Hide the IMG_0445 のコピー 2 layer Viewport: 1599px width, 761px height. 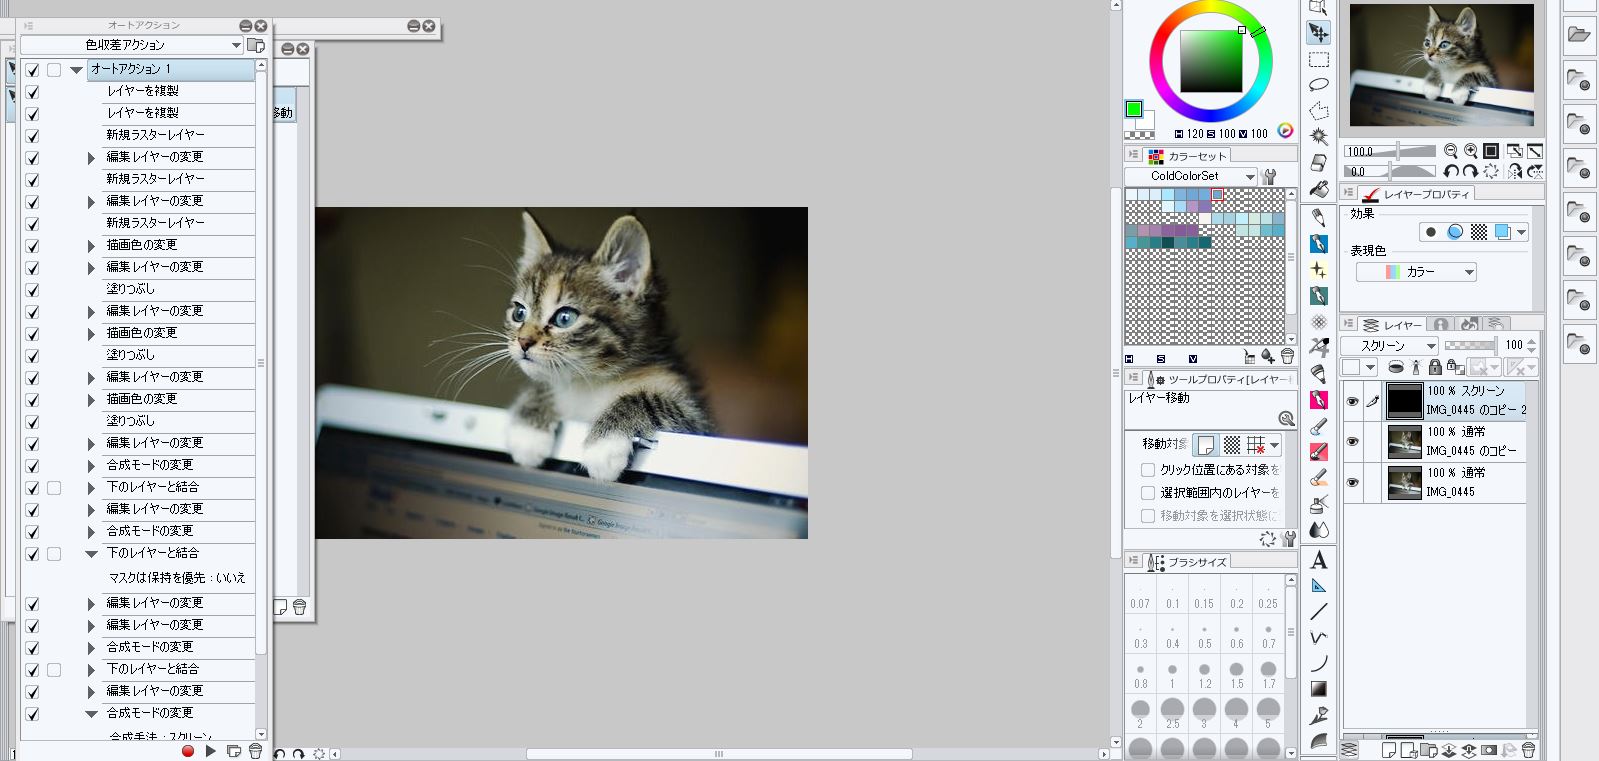tap(1352, 401)
